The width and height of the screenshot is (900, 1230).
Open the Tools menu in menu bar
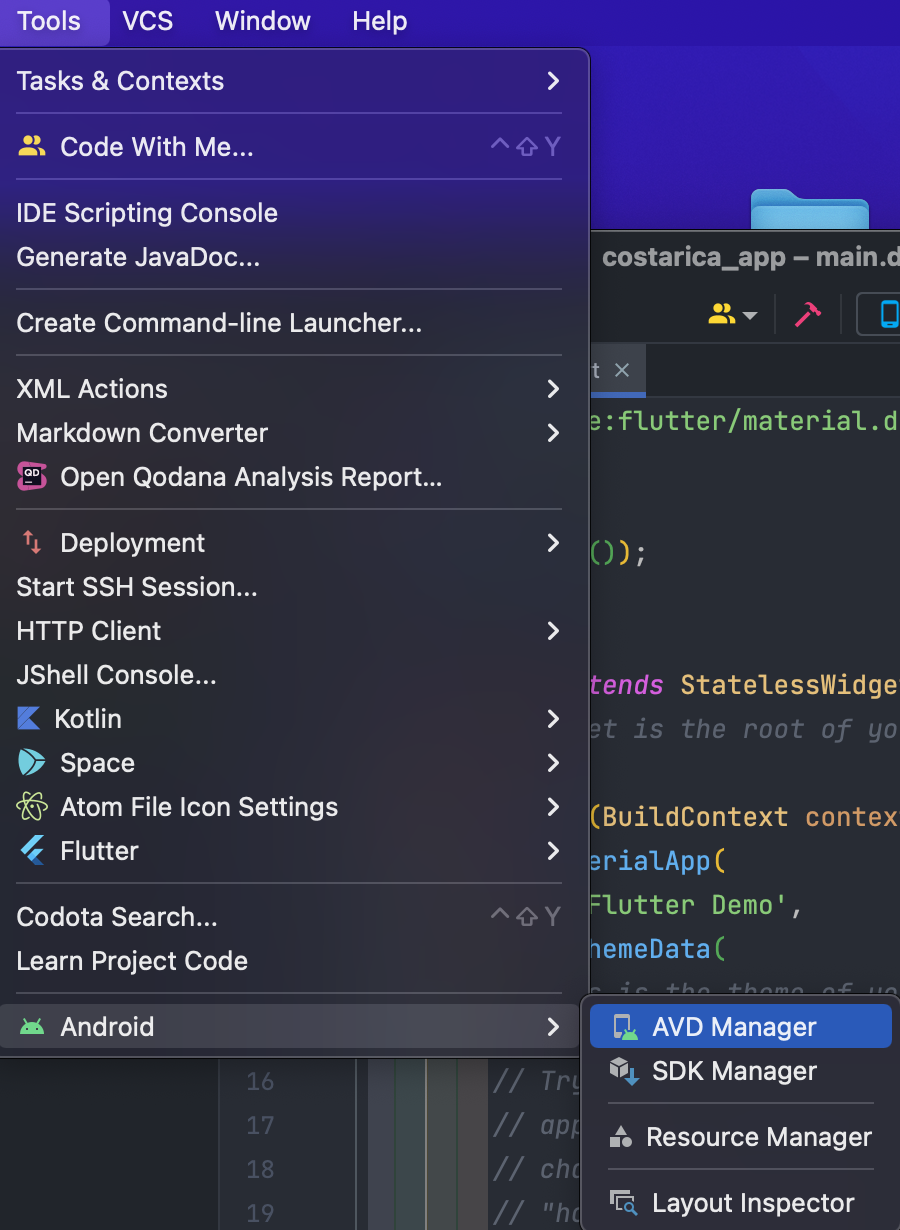click(x=49, y=21)
